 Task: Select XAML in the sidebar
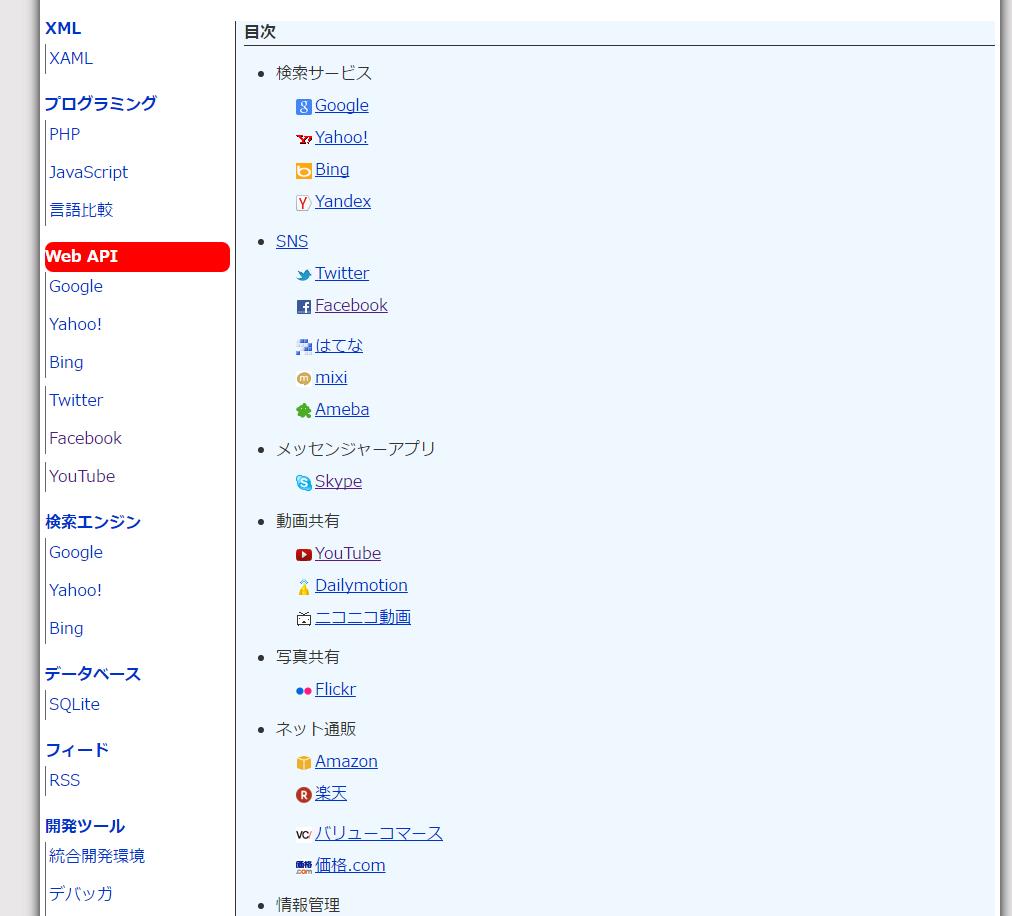click(x=71, y=59)
